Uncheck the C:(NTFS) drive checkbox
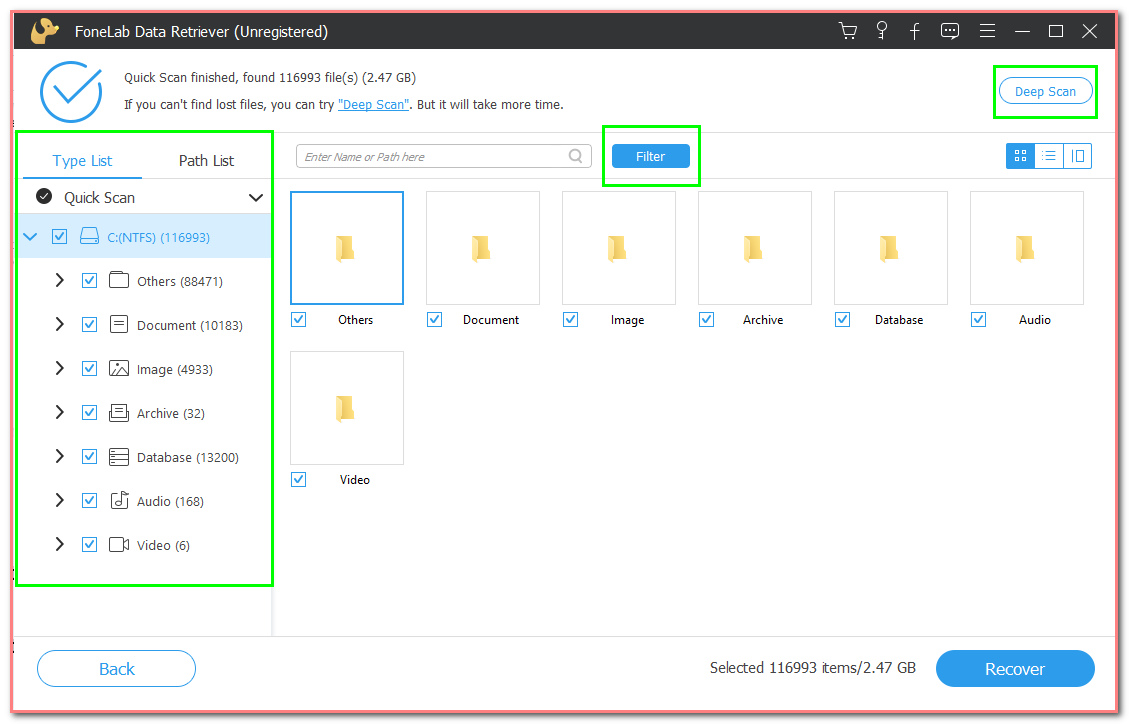The height and width of the screenshot is (724, 1129). click(60, 236)
